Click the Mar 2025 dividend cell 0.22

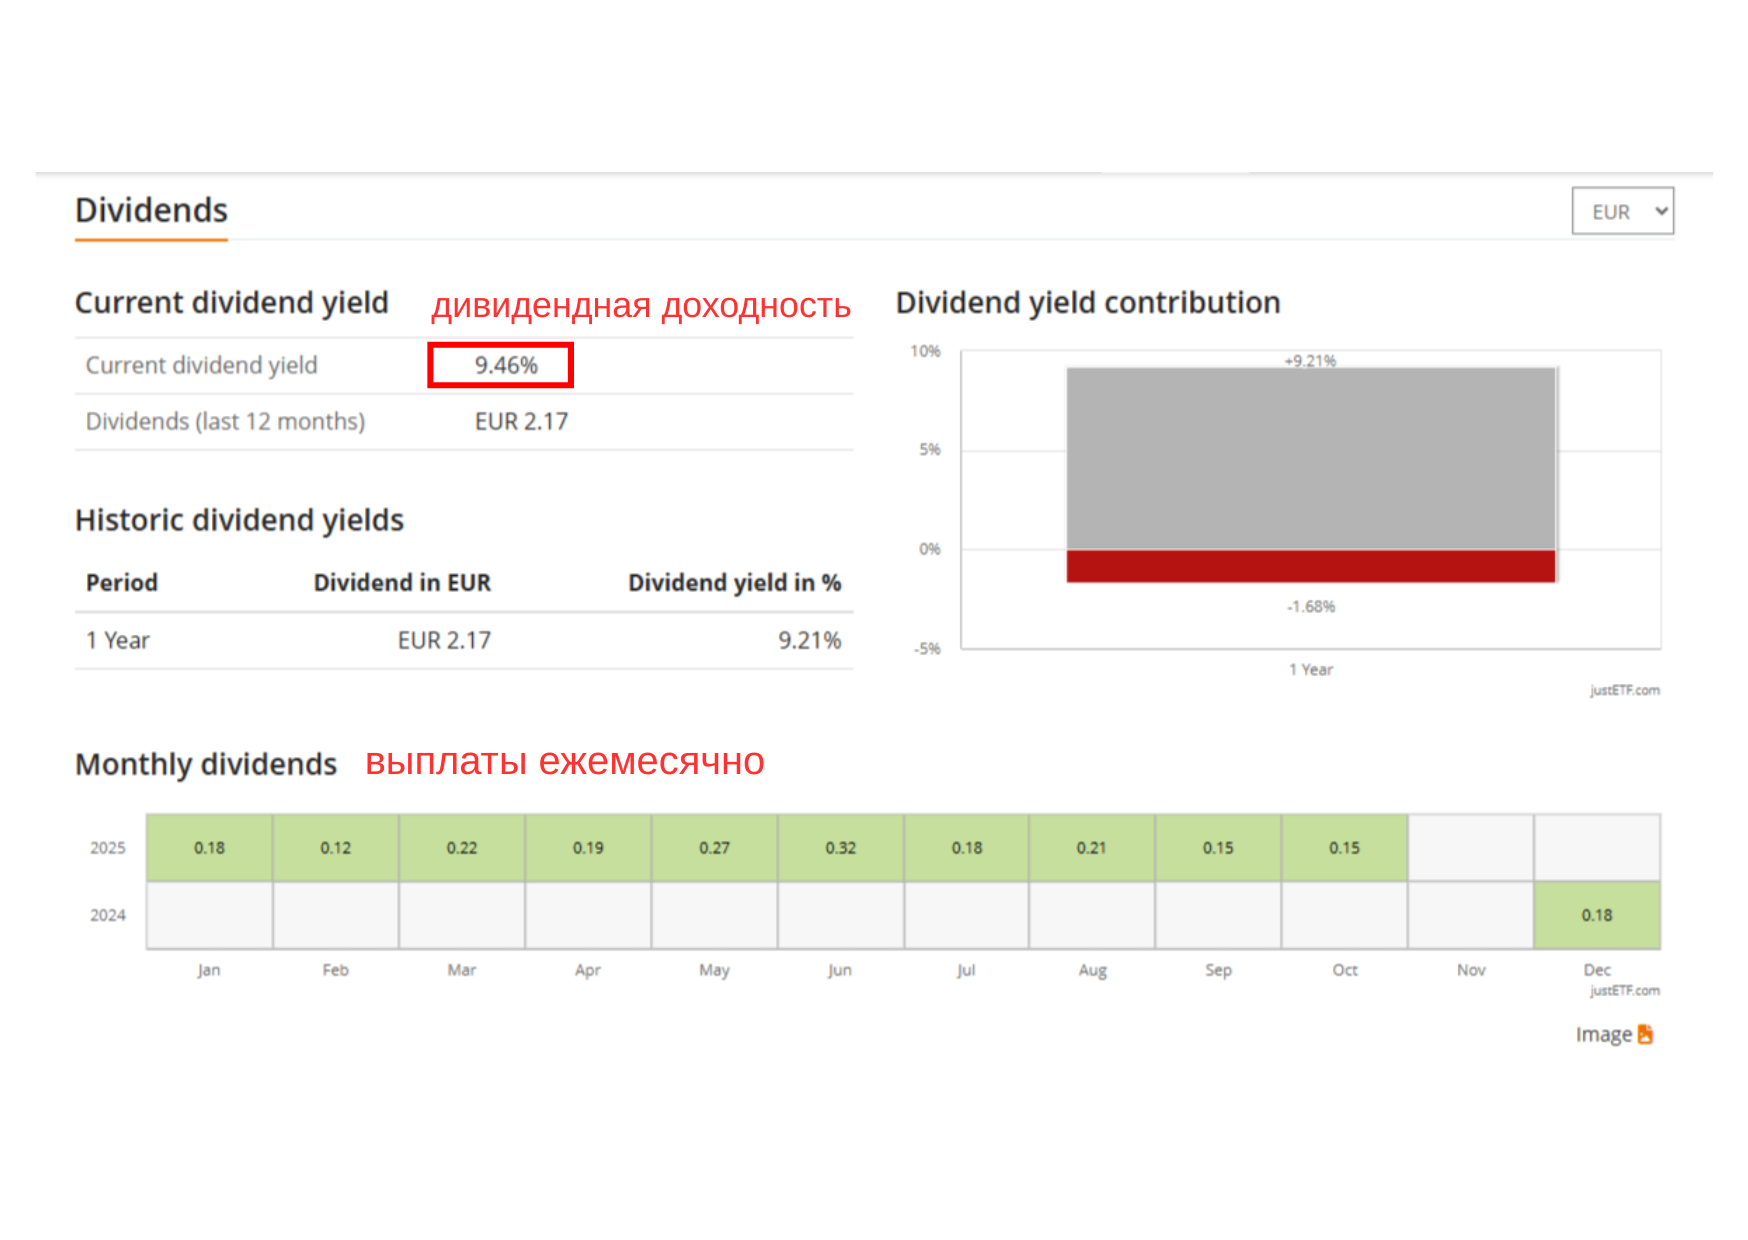pyautogui.click(x=462, y=848)
